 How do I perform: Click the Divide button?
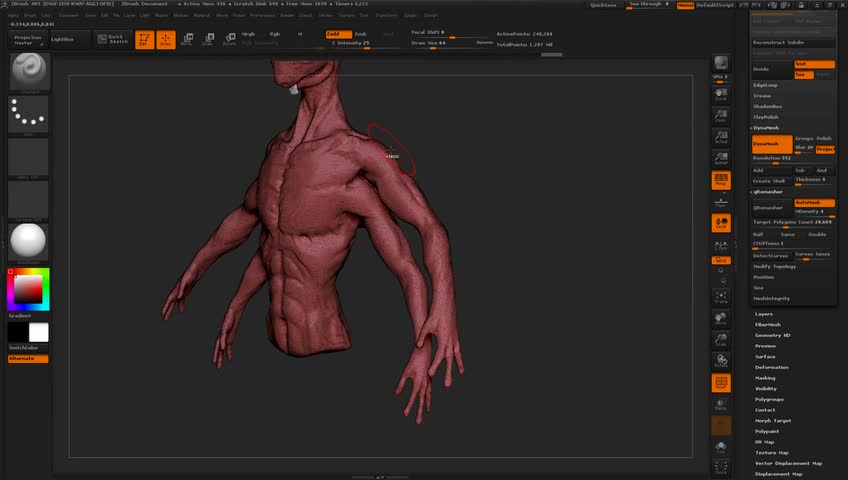click(x=772, y=69)
